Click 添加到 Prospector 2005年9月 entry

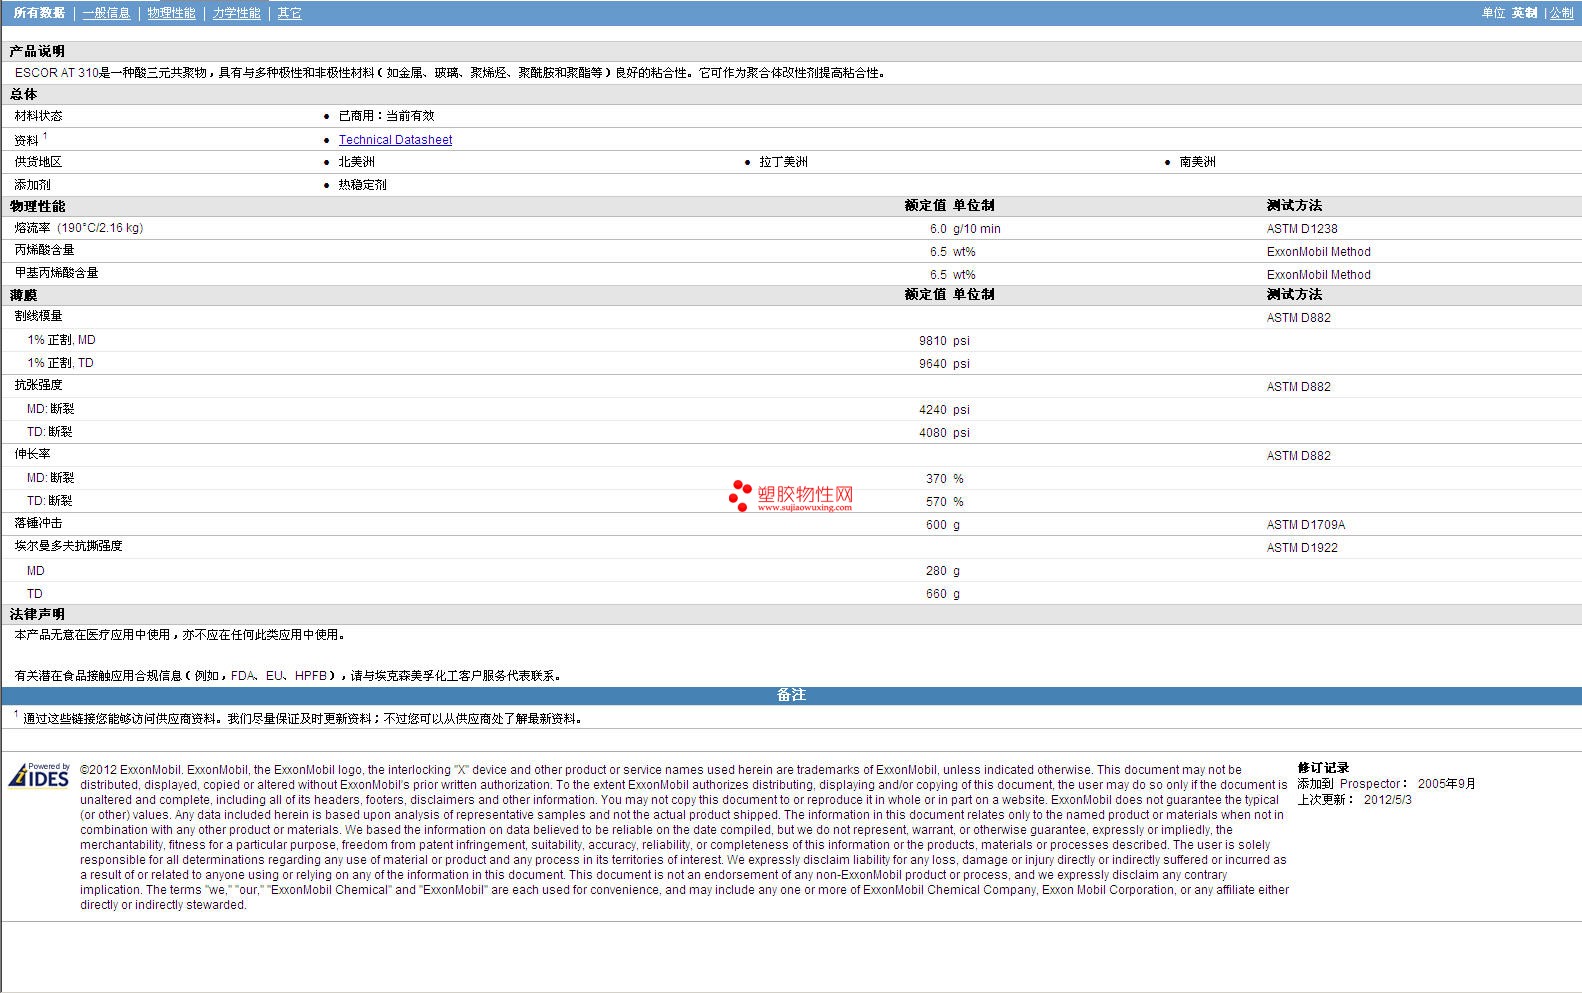[1386, 784]
